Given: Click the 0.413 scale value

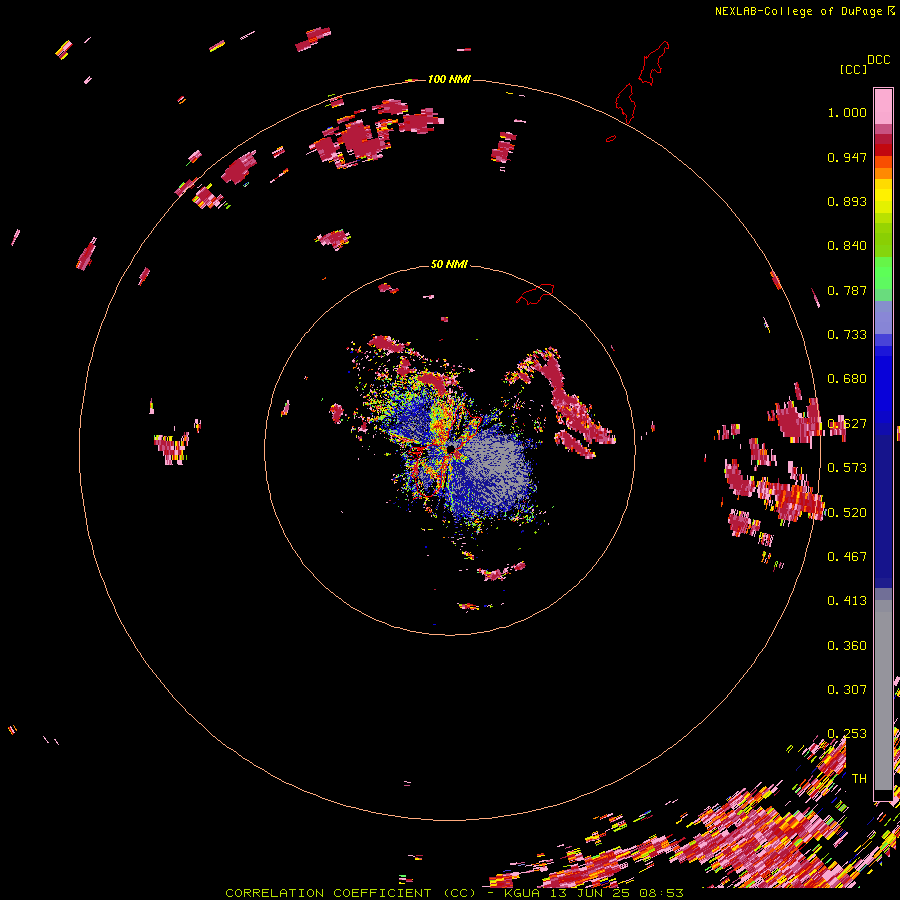Looking at the screenshot, I should click(x=847, y=601).
